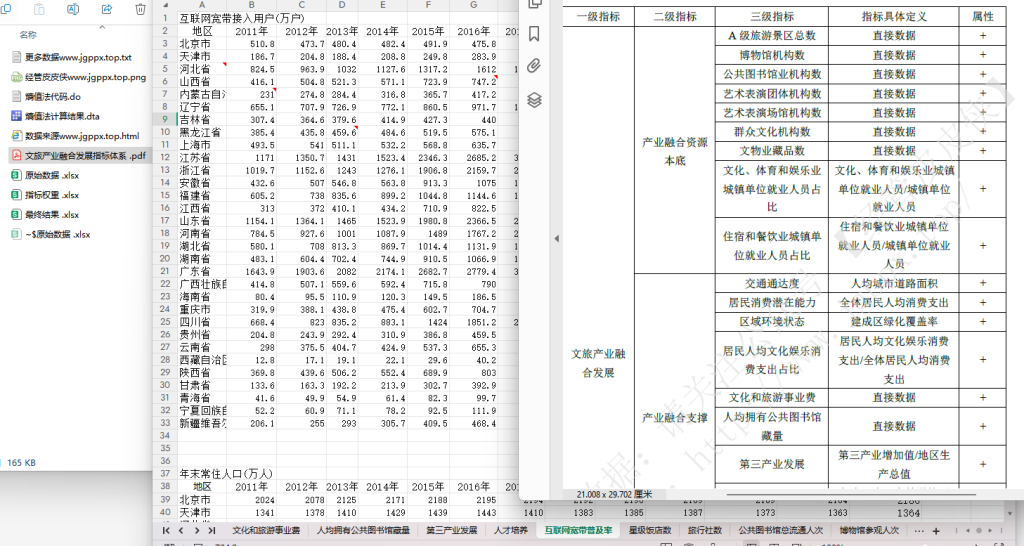Select file 熵值法计算结果.dta
The image size is (1024, 546).
(x=56, y=116)
